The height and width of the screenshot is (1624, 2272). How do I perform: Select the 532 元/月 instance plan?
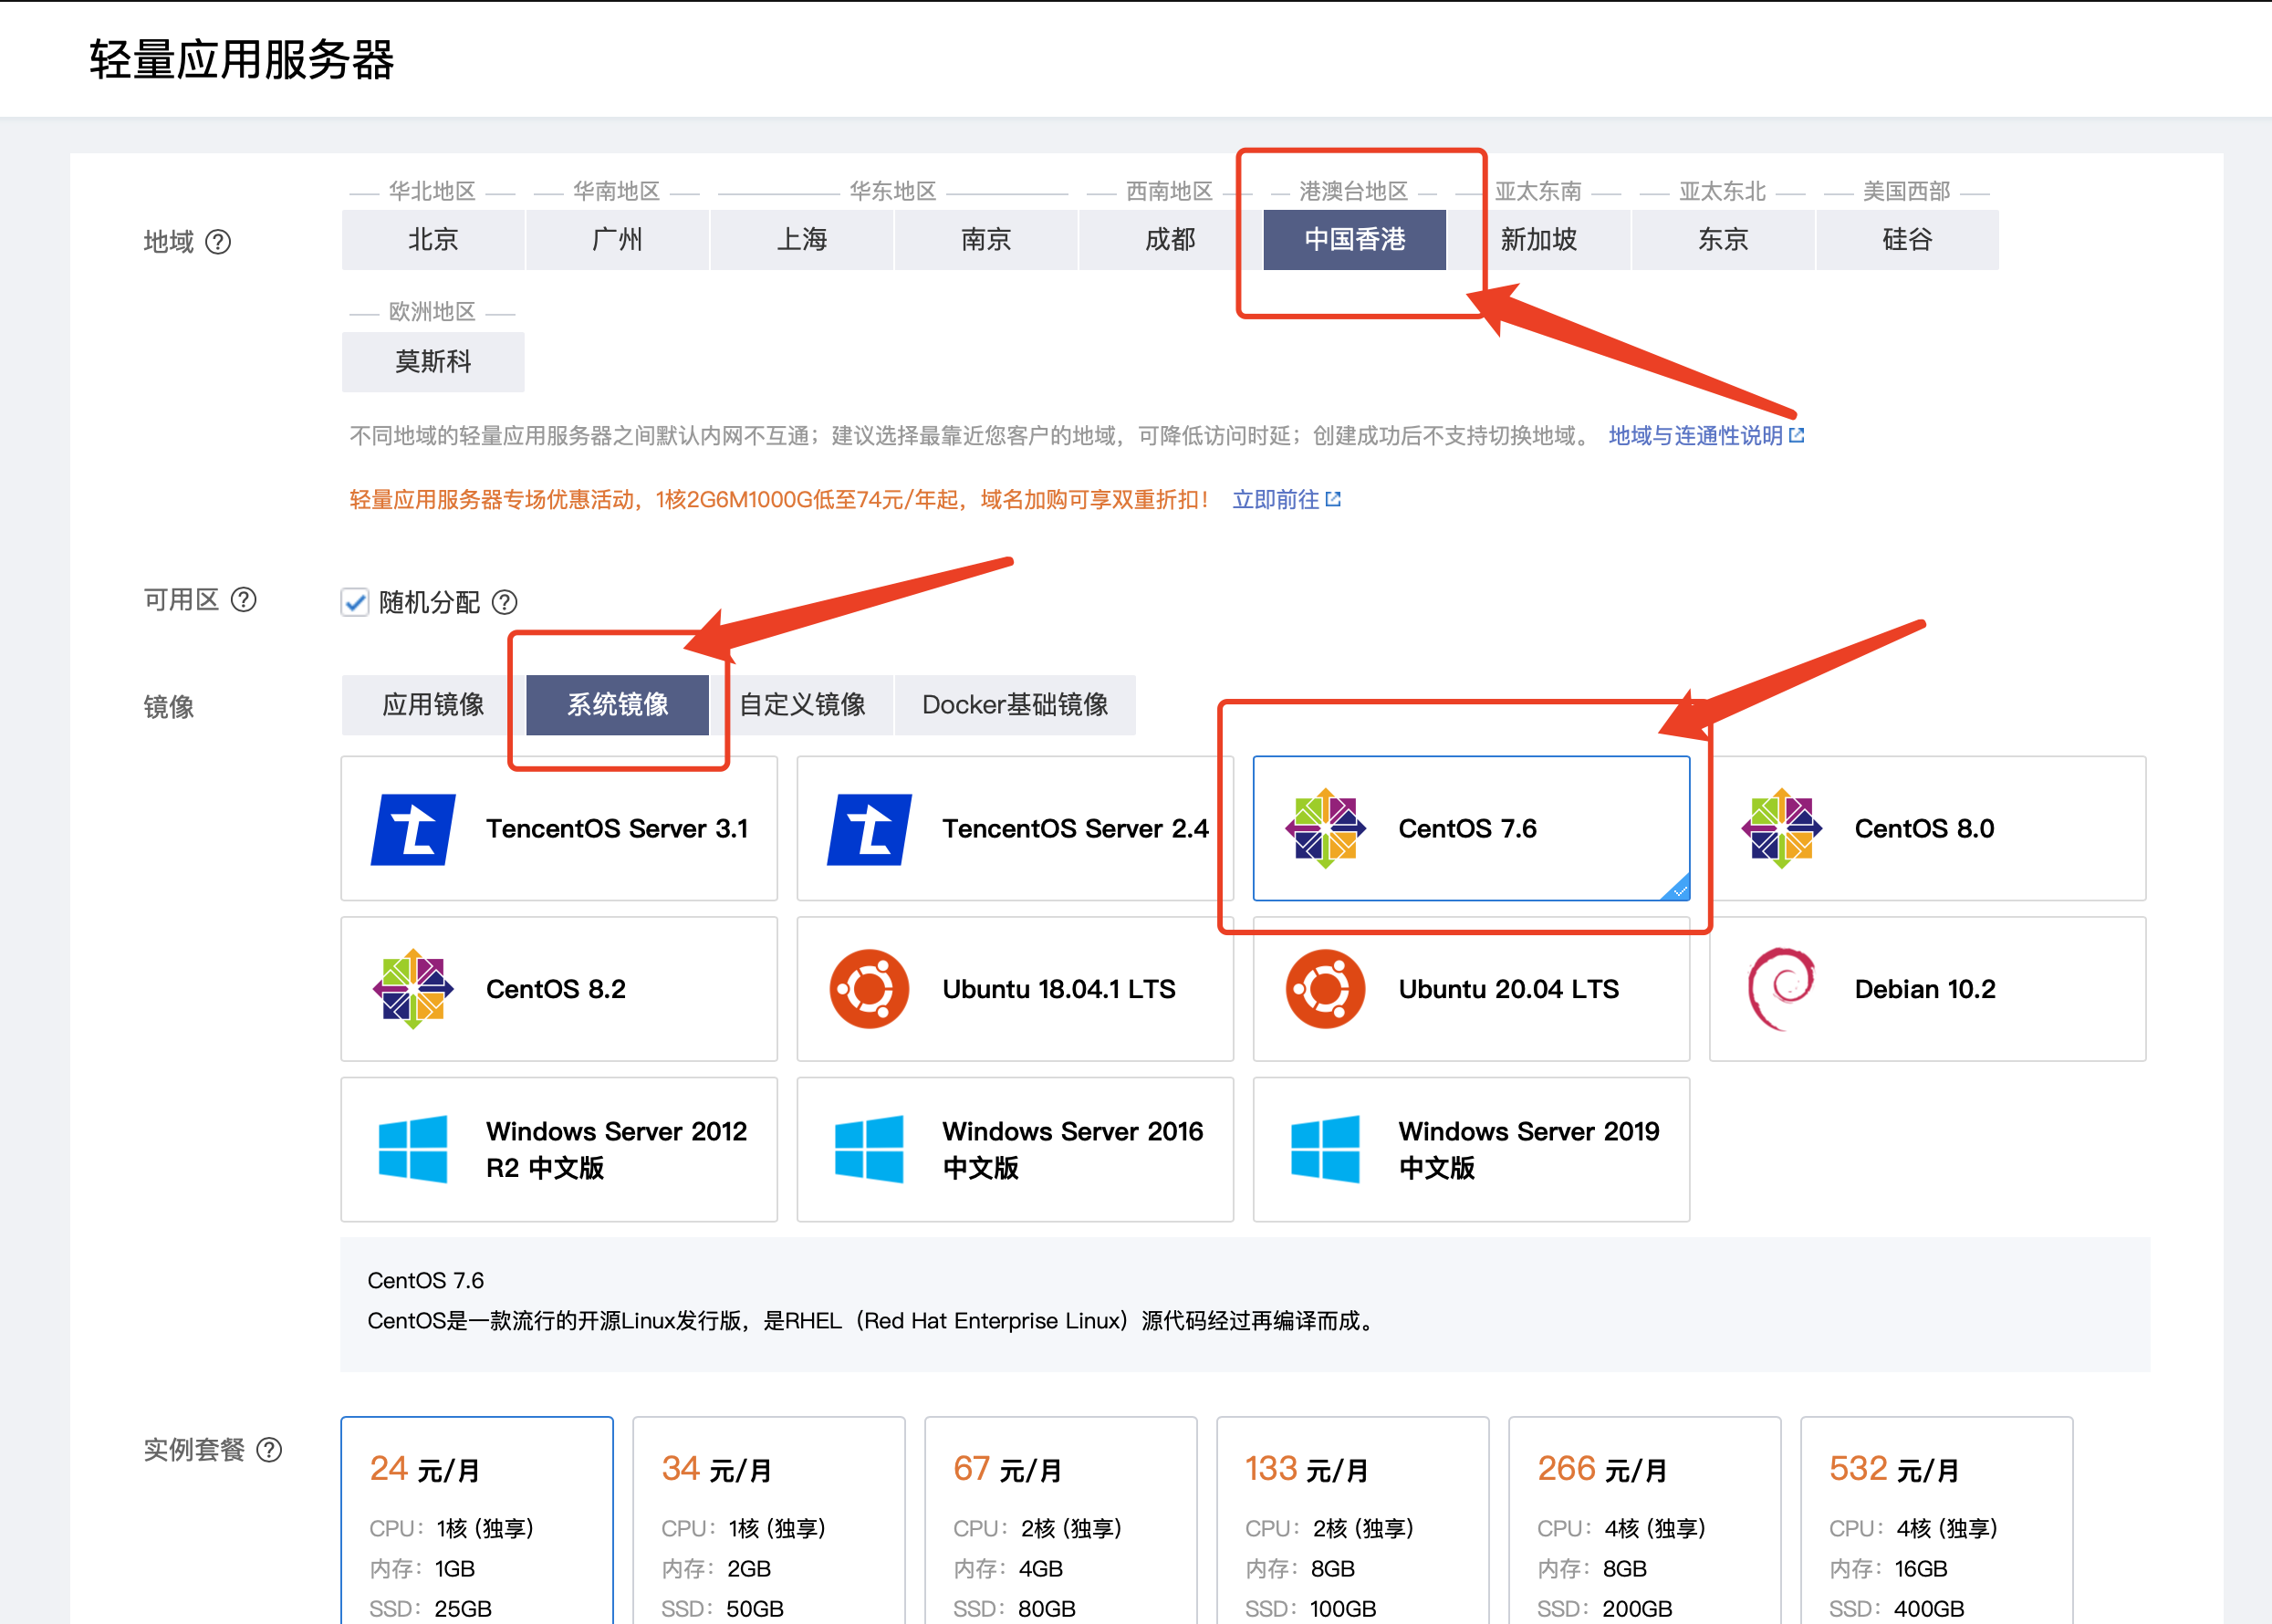(x=1937, y=1520)
